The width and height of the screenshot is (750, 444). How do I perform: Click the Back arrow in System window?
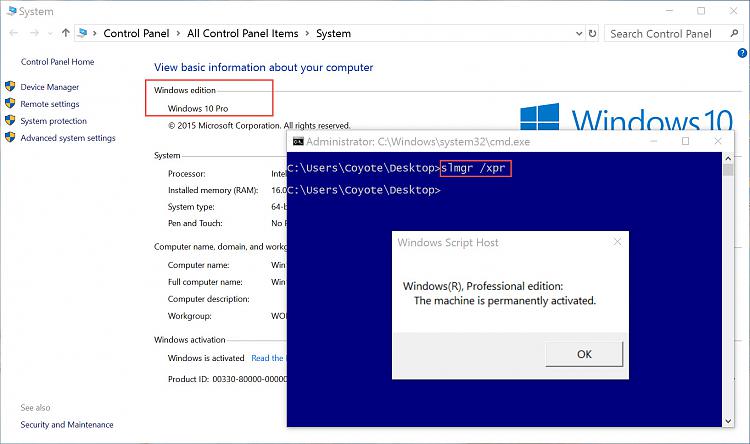click(x=13, y=33)
